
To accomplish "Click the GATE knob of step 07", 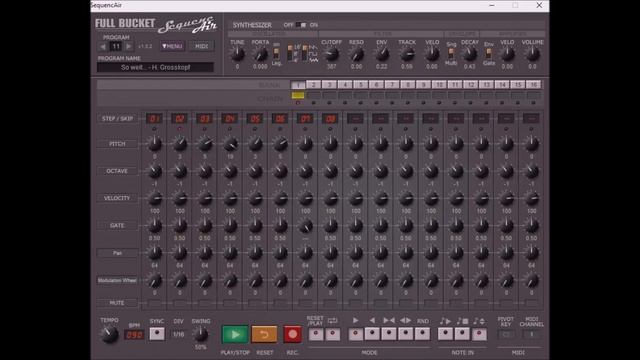I will point(305,225).
